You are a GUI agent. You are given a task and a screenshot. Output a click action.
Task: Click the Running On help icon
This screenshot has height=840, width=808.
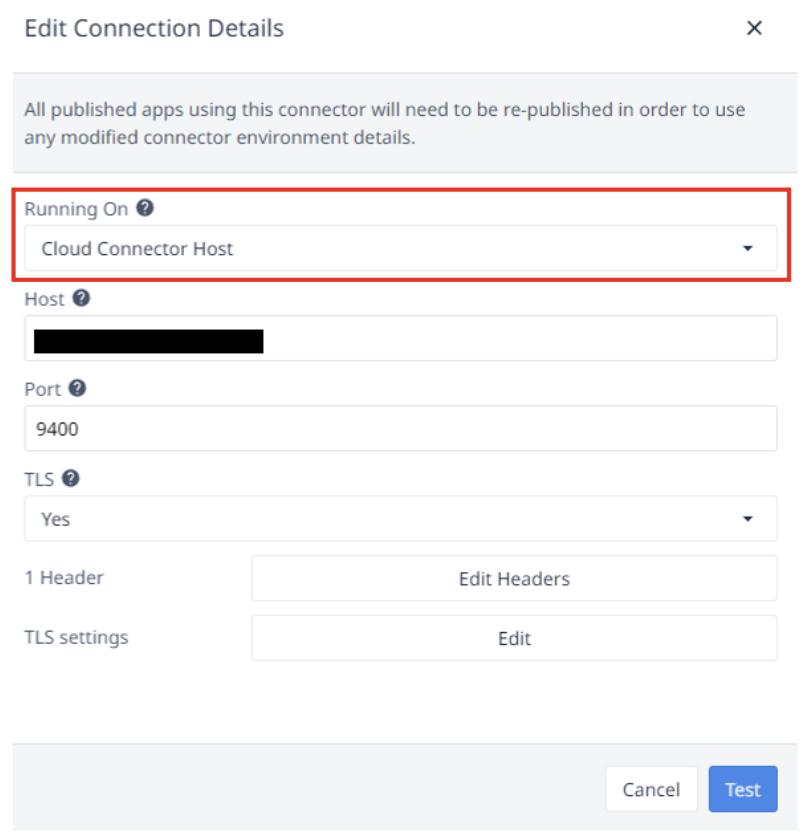pyautogui.click(x=146, y=209)
